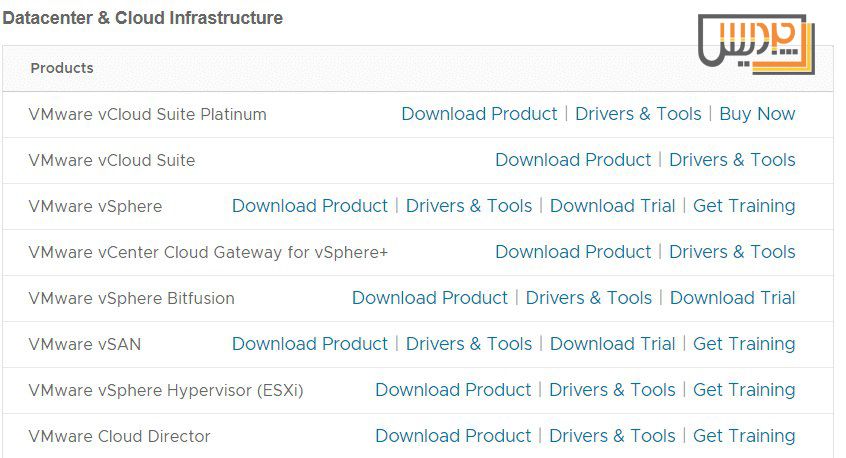Open Buy Now for vCloud Suite Platinum
This screenshot has width=846, height=458.
tap(757, 114)
